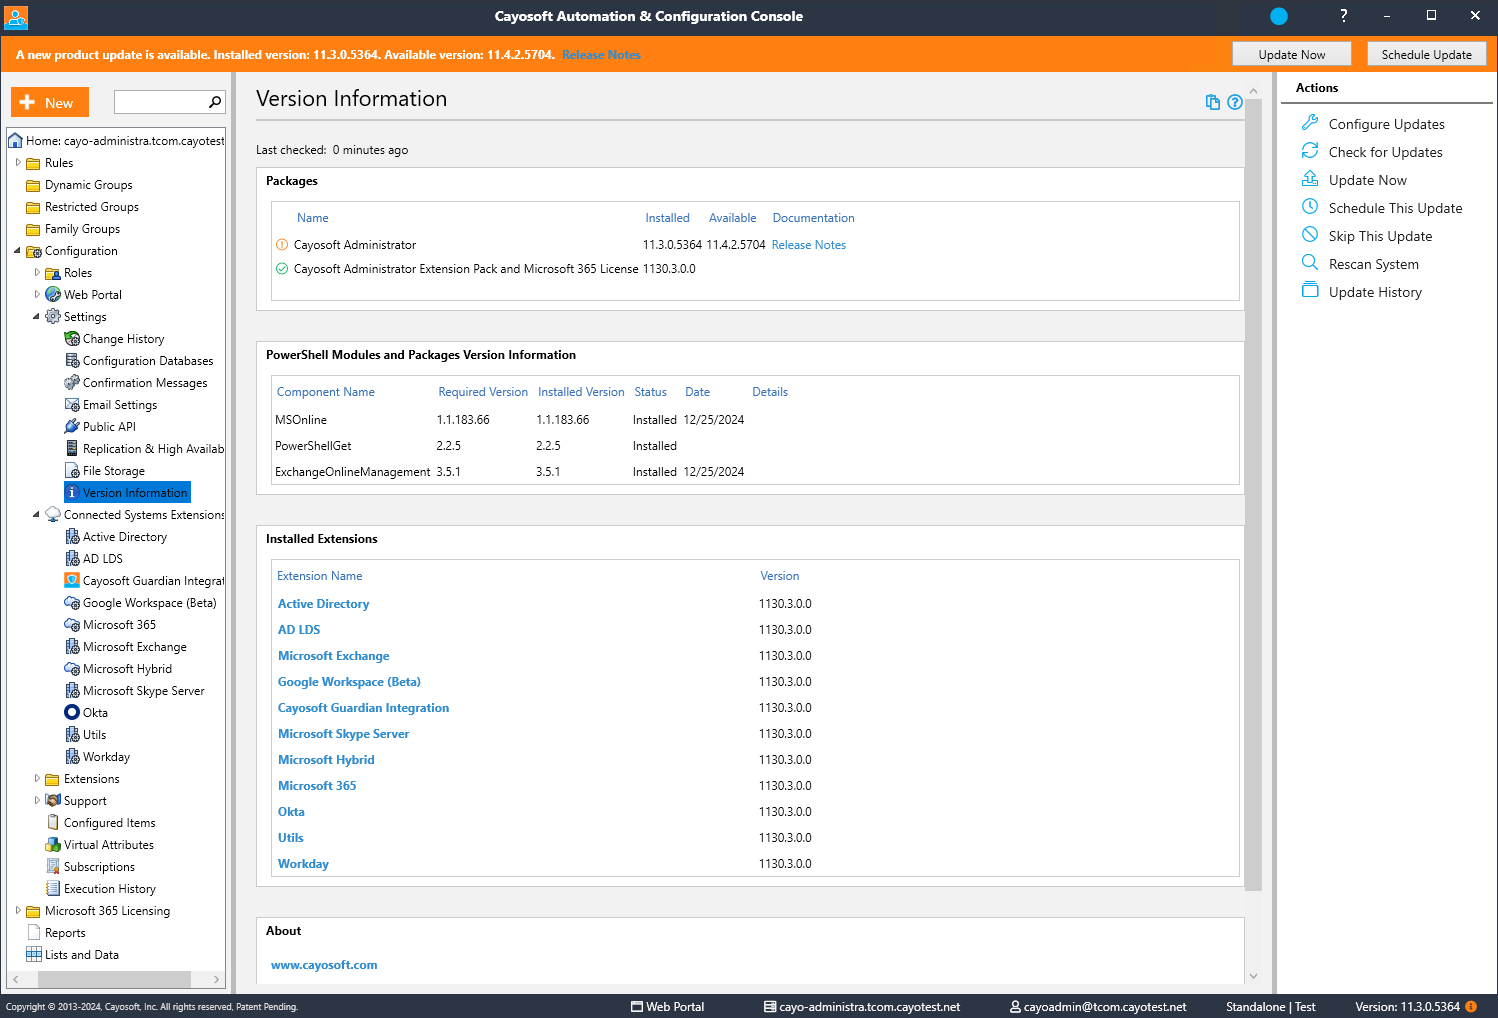Click the MSOnline component row
Image resolution: width=1498 pixels, height=1018 pixels.
[x=755, y=420]
